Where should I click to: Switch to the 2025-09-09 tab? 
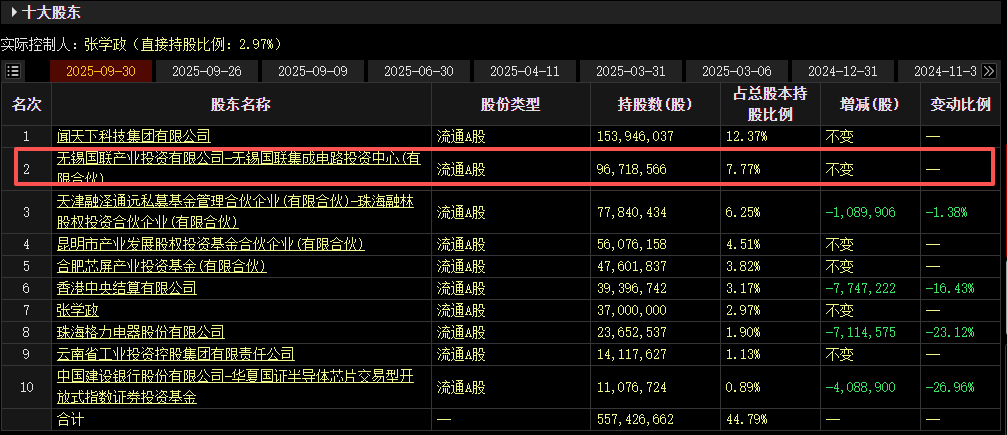pyautogui.click(x=313, y=71)
